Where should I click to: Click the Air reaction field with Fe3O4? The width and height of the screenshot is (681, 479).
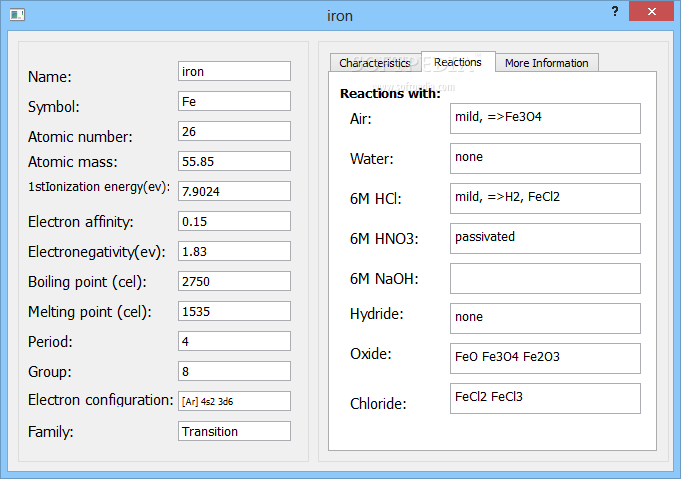pos(545,119)
